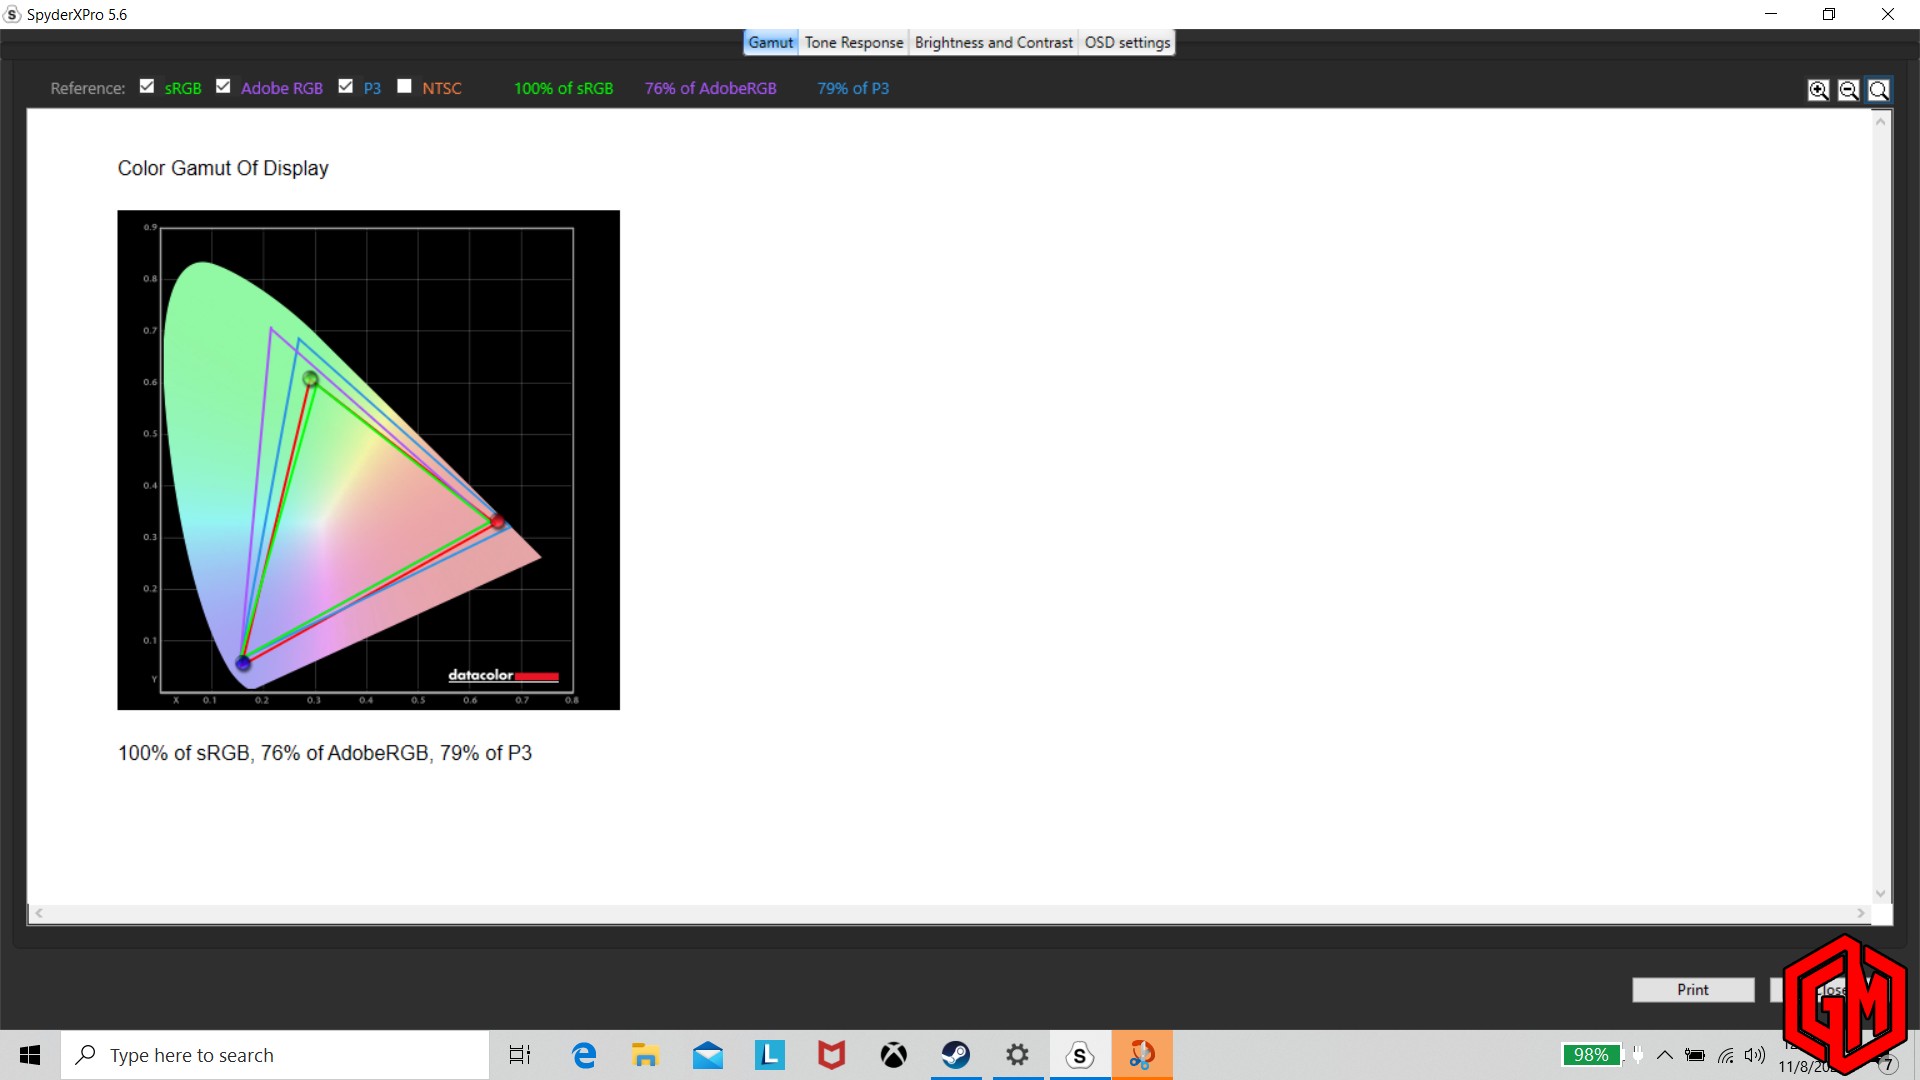Open the Wi-Fi network tray icon
Viewport: 1920px width, 1080px height.
coord(1726,1055)
